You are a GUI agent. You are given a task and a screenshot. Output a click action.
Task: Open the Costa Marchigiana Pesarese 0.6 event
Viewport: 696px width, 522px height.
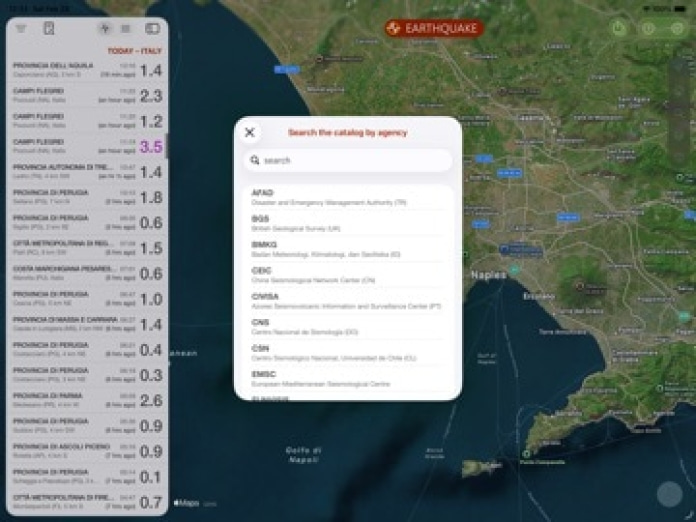click(x=87, y=273)
